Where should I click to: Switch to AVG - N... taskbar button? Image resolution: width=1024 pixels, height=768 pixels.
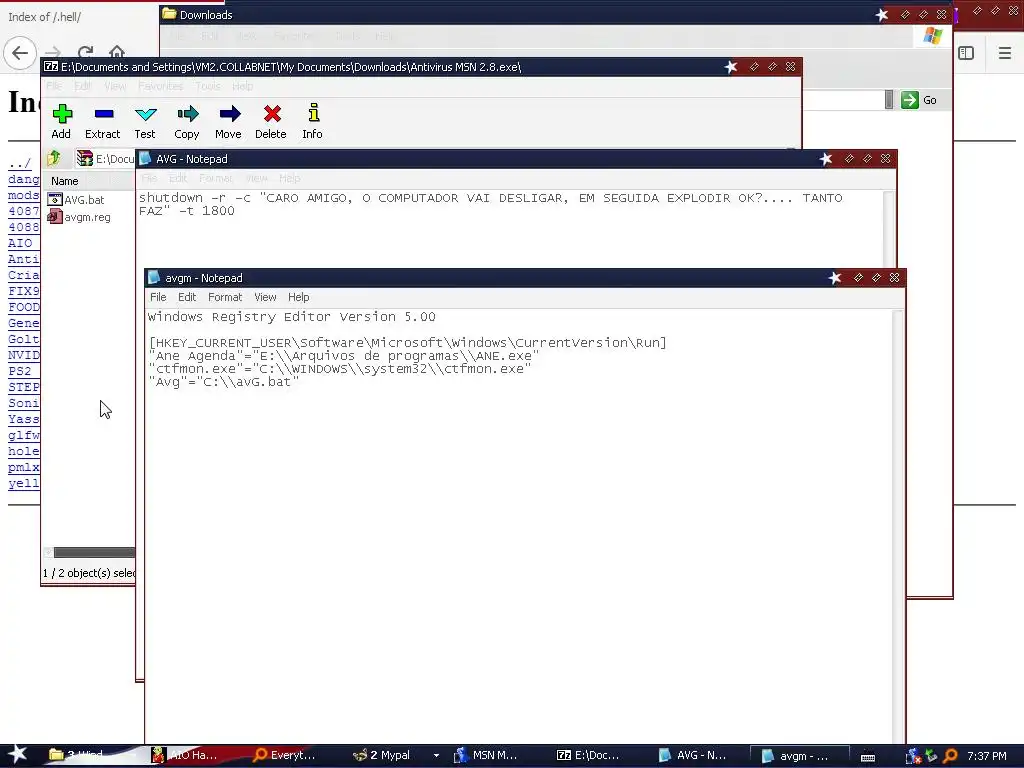692,756
